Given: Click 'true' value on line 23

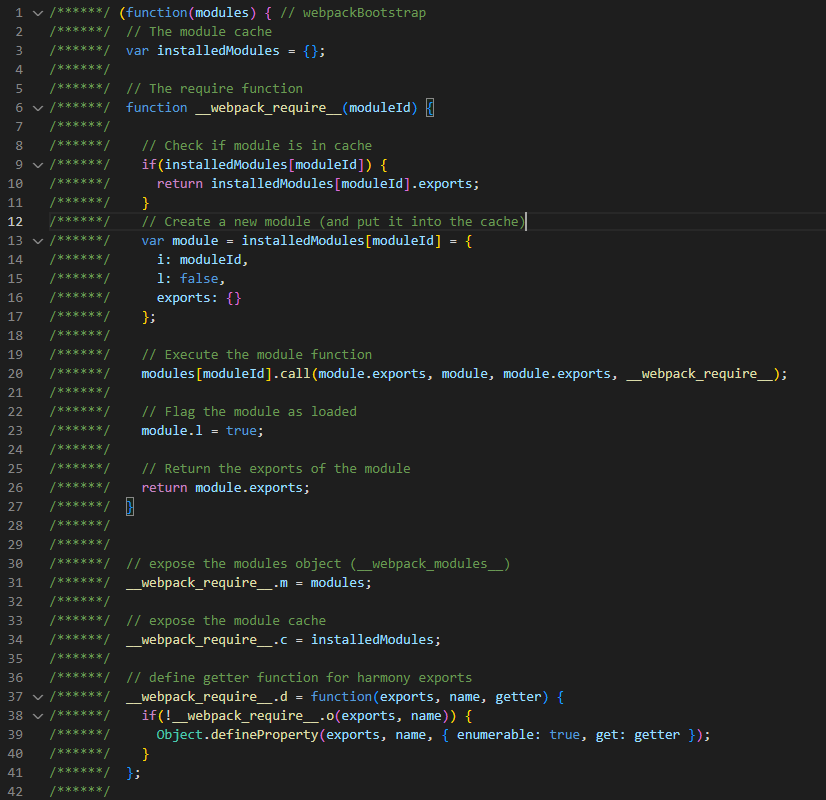Looking at the screenshot, I should [x=241, y=431].
